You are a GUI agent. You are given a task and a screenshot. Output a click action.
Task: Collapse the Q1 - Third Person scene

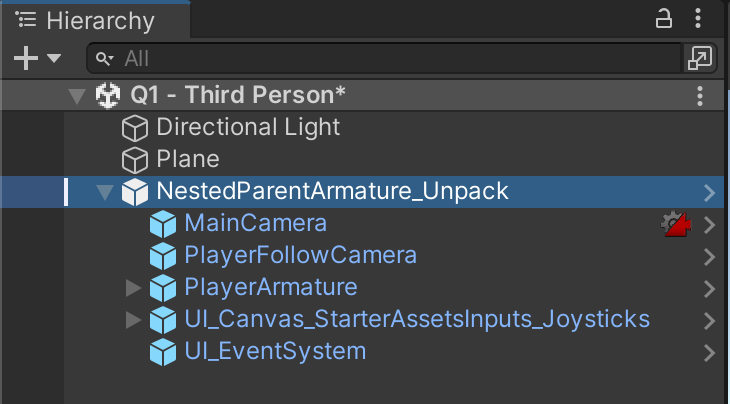(76, 96)
